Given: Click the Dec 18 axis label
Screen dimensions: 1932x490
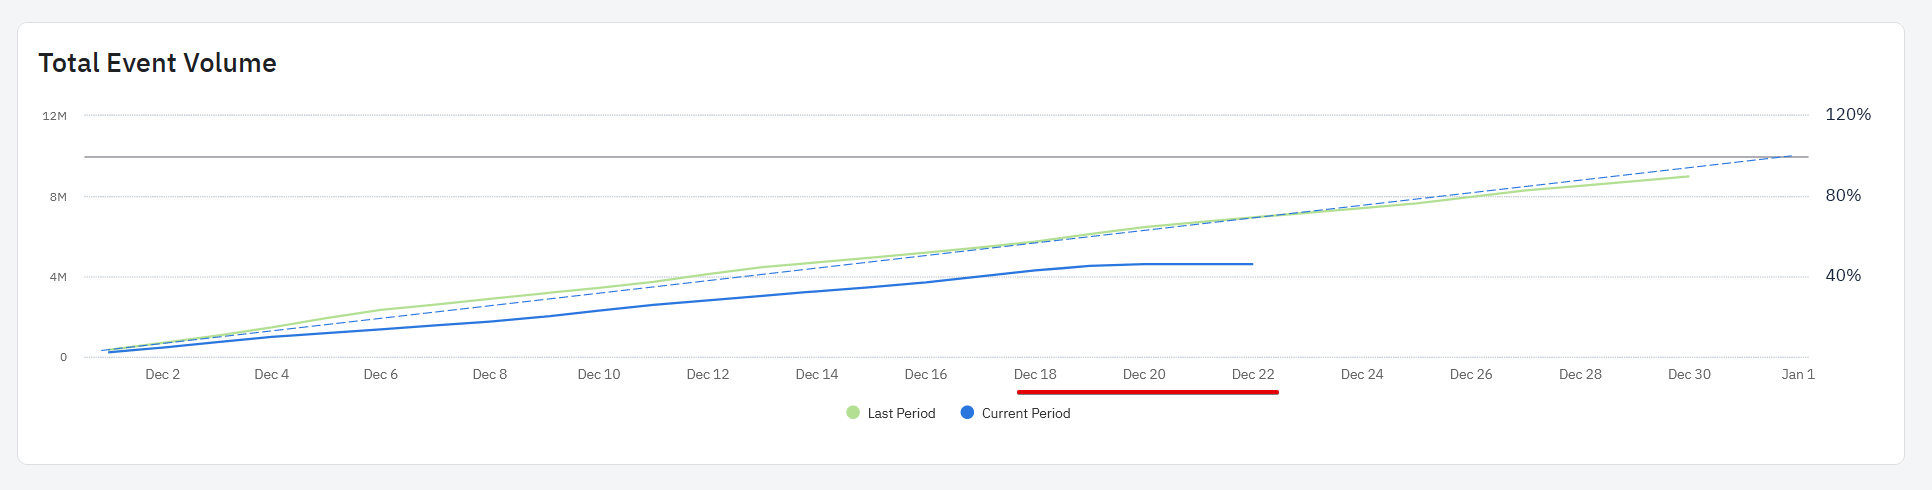Looking at the screenshot, I should (1035, 374).
